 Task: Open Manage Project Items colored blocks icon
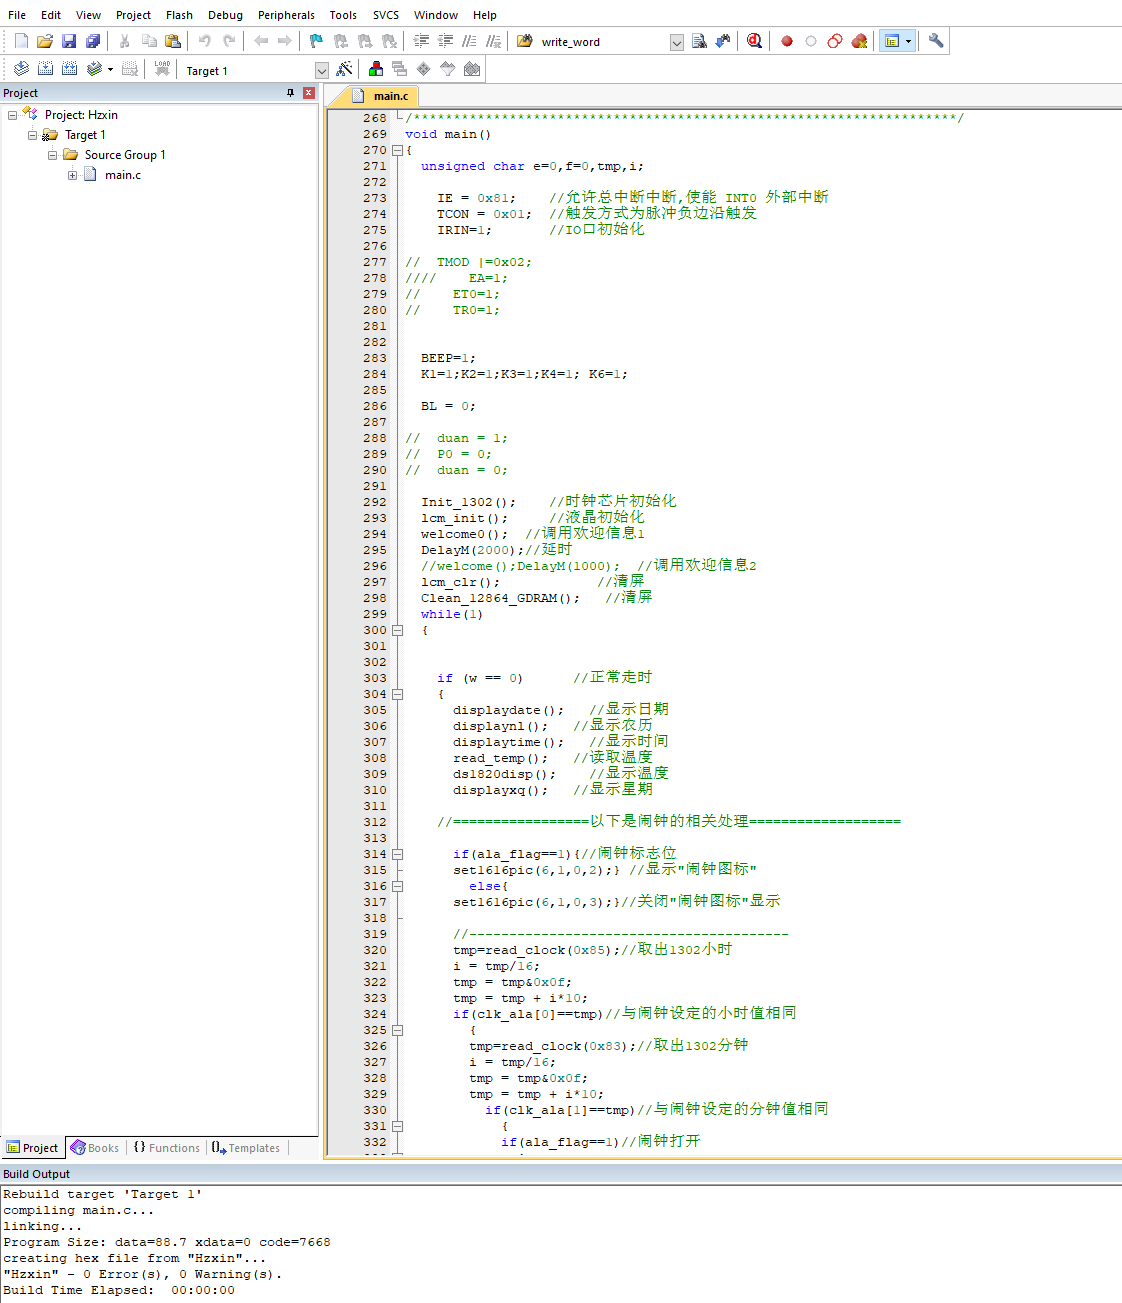coord(376,69)
